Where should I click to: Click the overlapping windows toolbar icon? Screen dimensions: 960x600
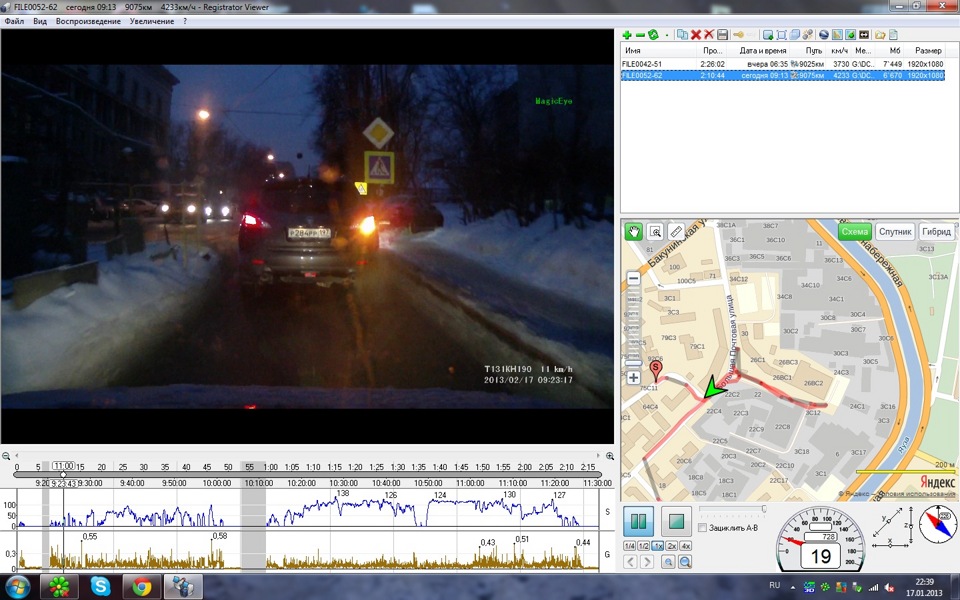point(795,35)
